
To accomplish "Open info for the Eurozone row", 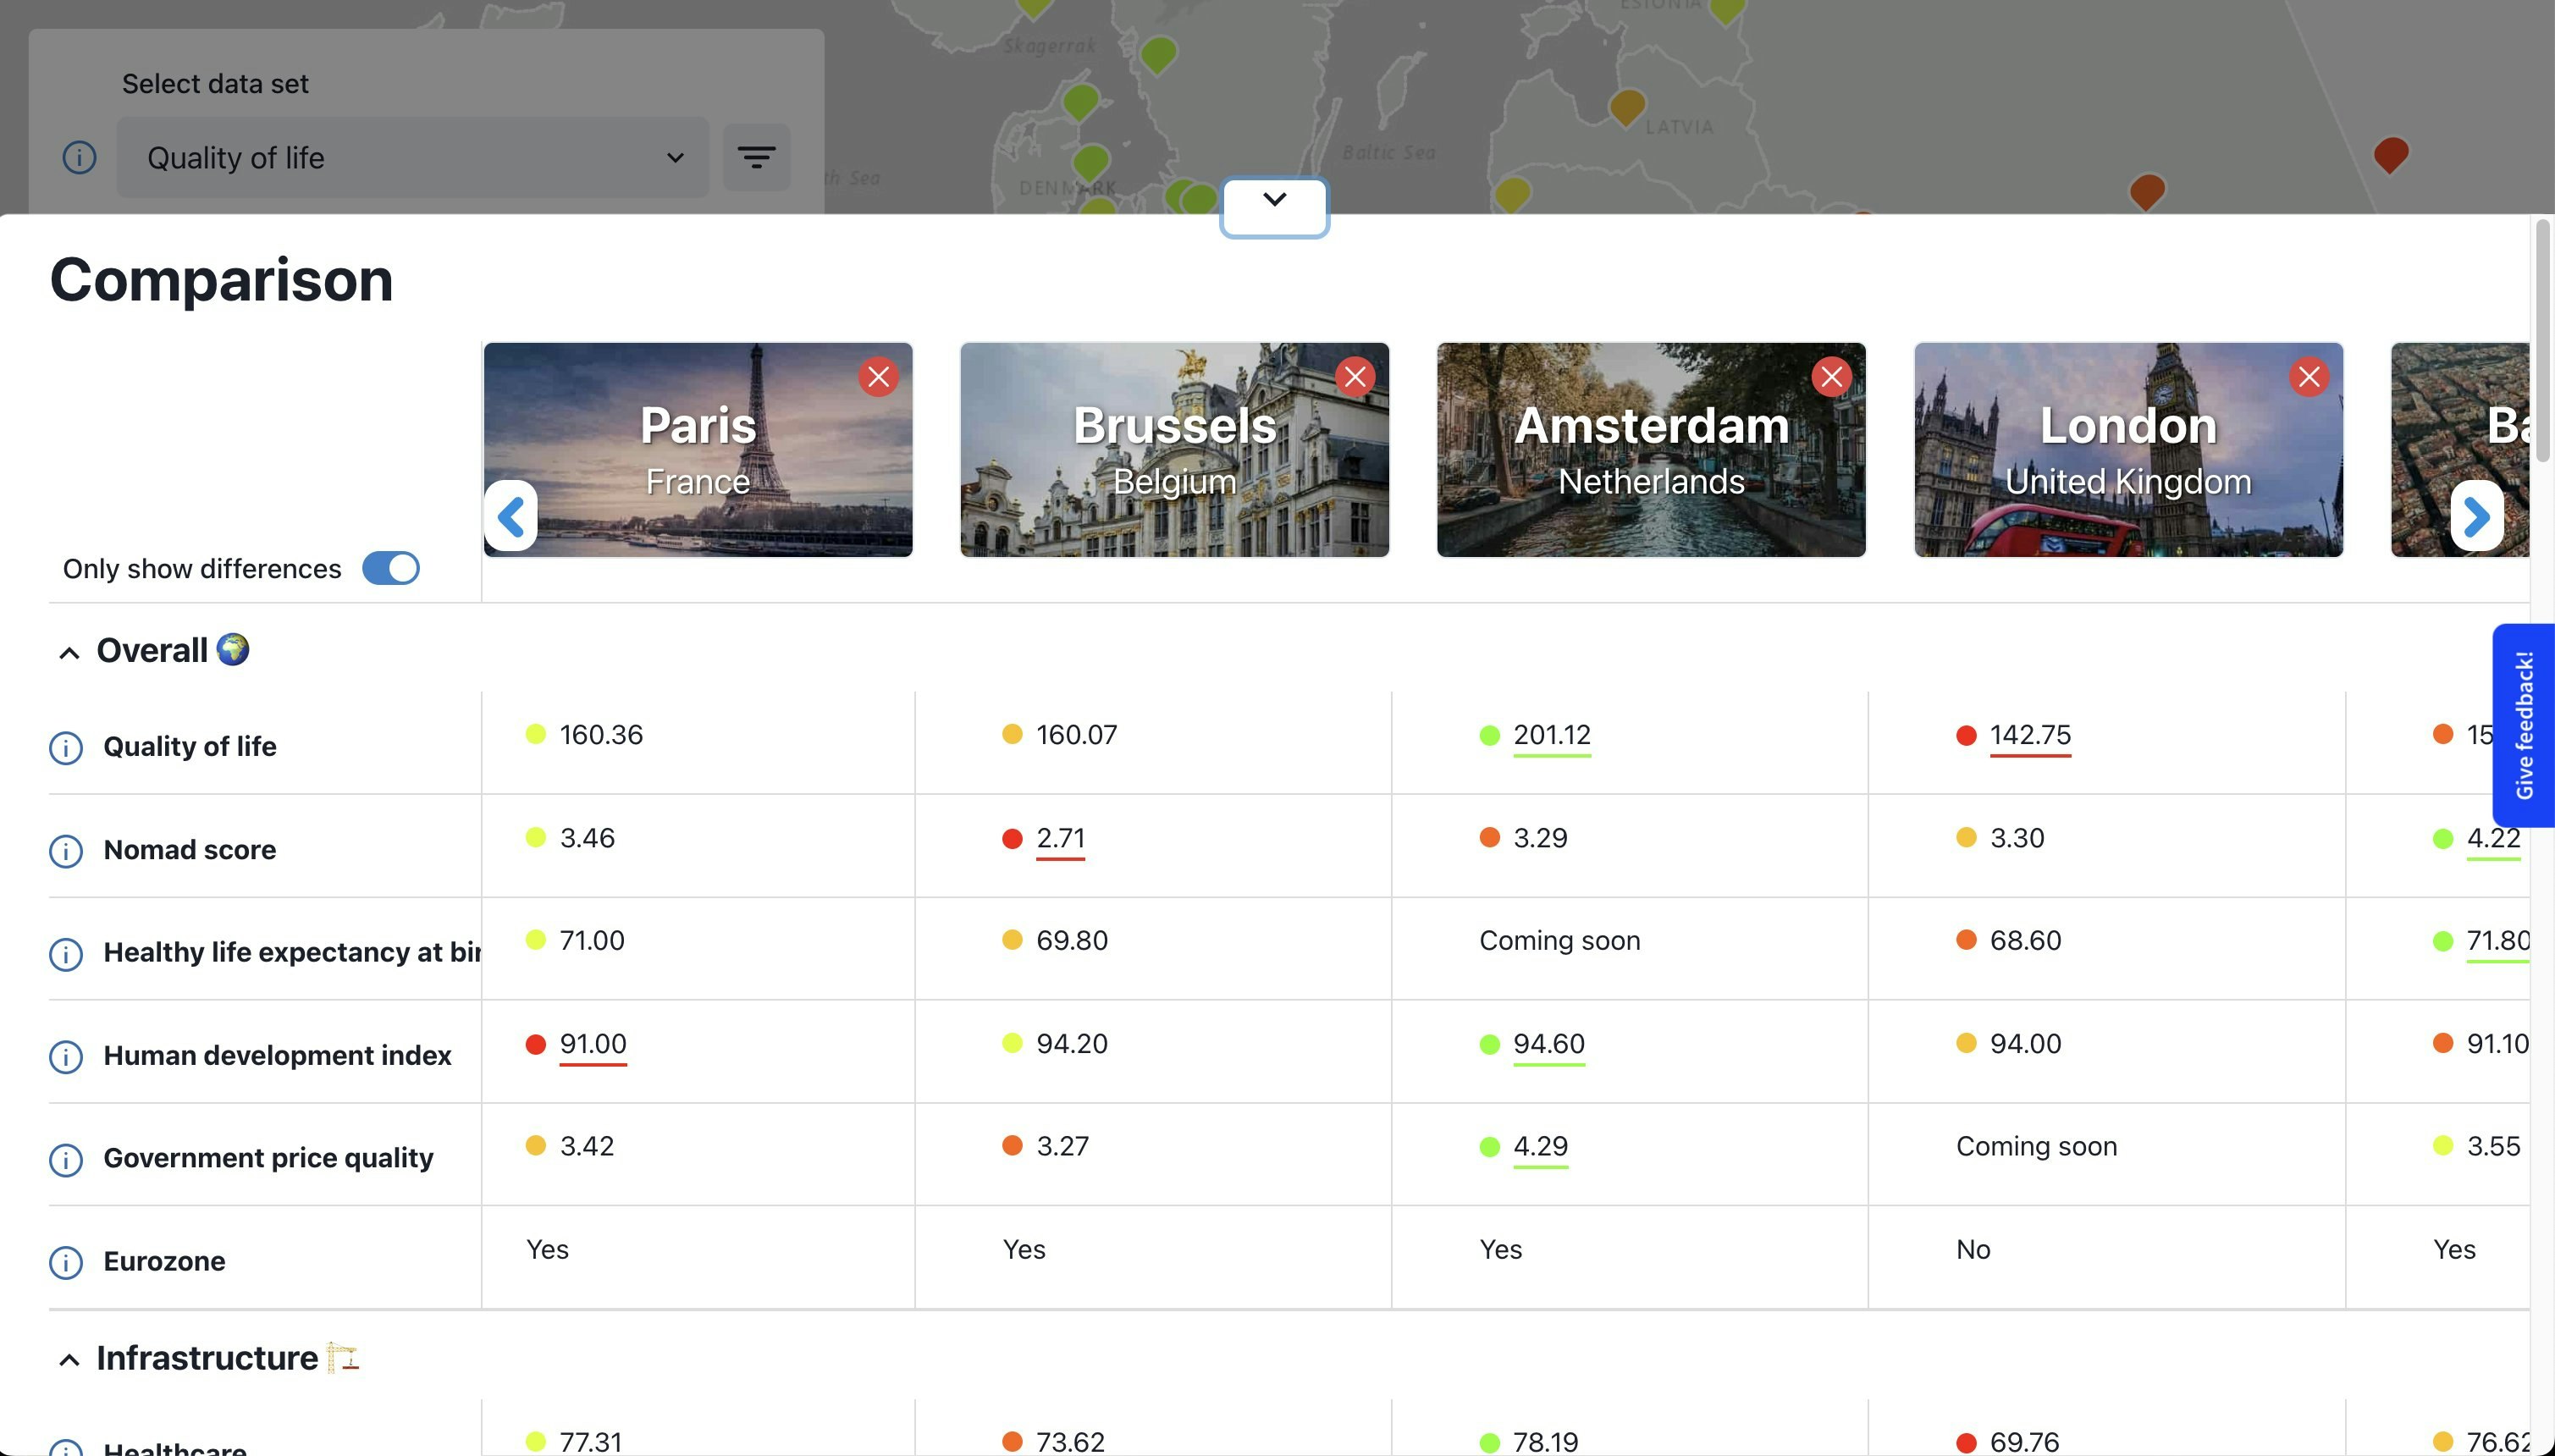I will (66, 1263).
